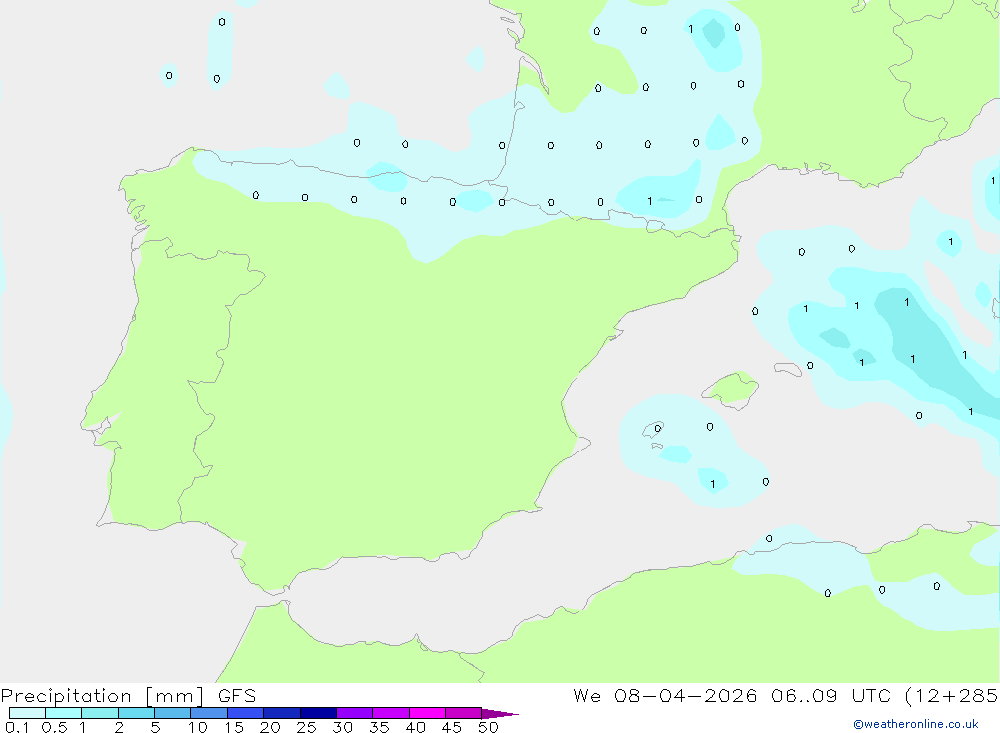
Task: Click the '10' legend scale label
Action: pyautogui.click(x=197, y=727)
